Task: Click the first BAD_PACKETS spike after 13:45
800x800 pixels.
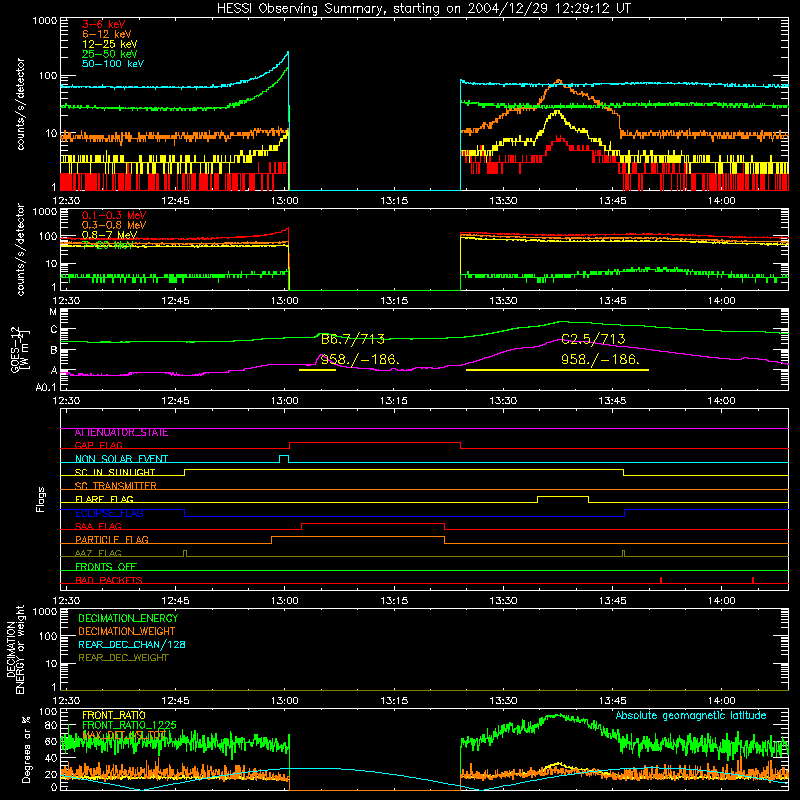Action: tap(661, 580)
